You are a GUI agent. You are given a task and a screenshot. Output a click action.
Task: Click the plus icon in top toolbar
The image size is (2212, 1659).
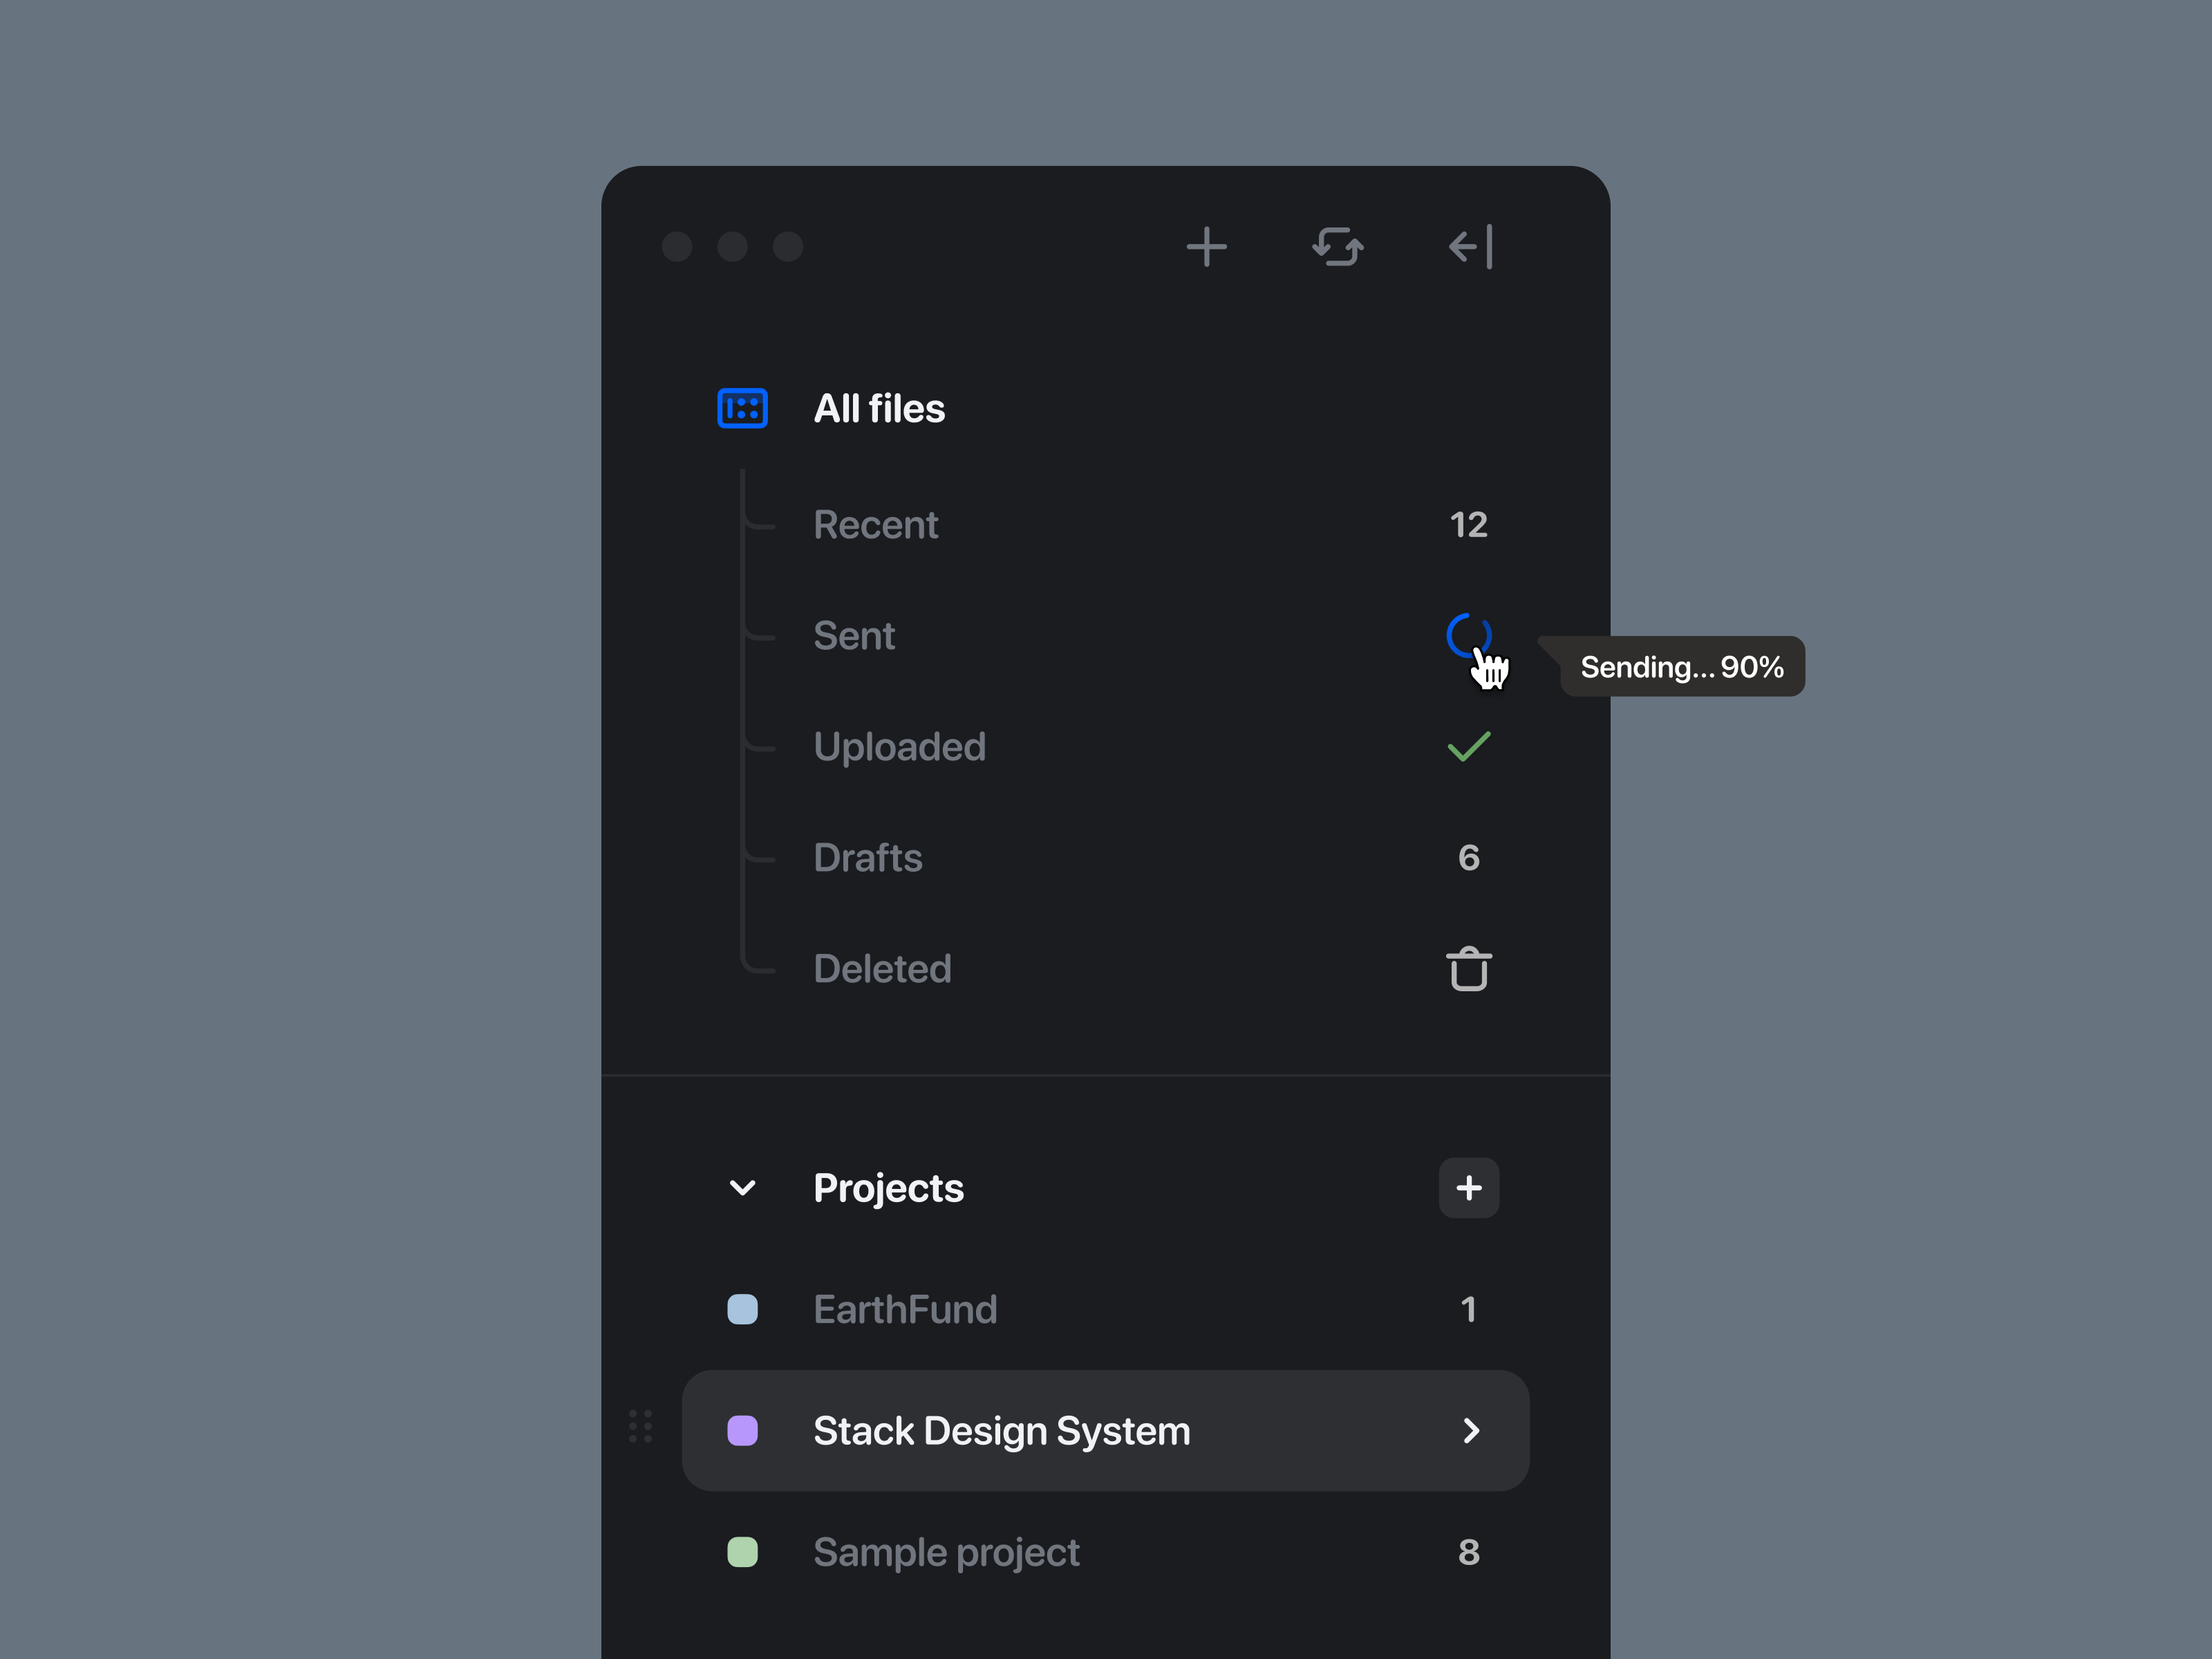pos(1206,247)
